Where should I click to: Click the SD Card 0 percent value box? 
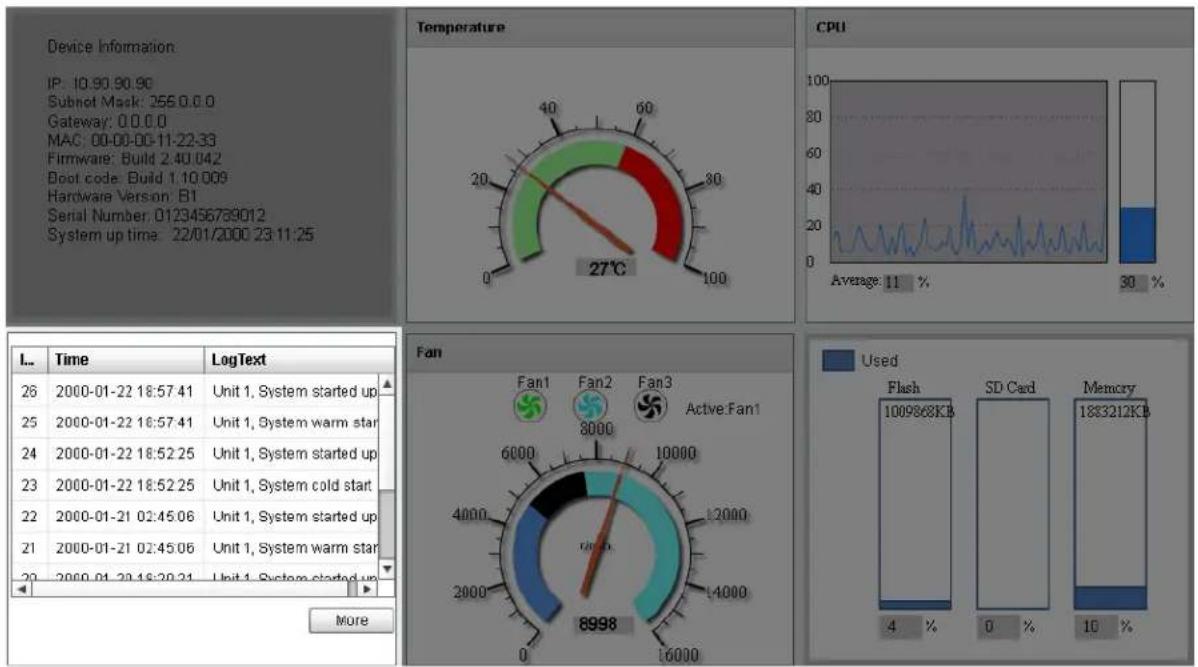(x=999, y=627)
